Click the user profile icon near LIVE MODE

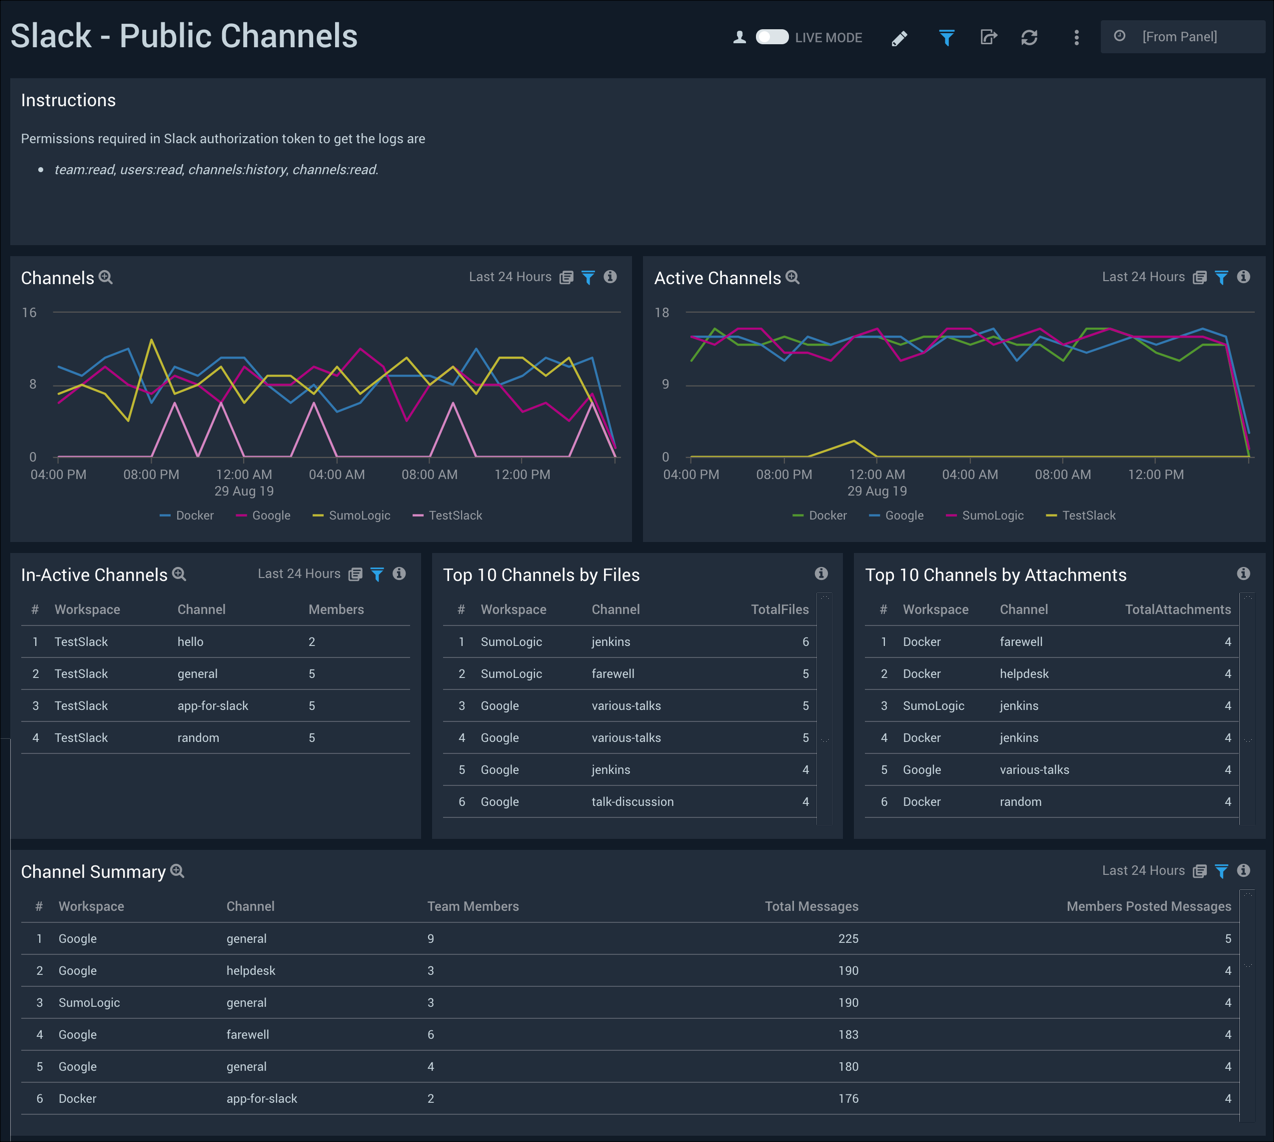(x=739, y=37)
